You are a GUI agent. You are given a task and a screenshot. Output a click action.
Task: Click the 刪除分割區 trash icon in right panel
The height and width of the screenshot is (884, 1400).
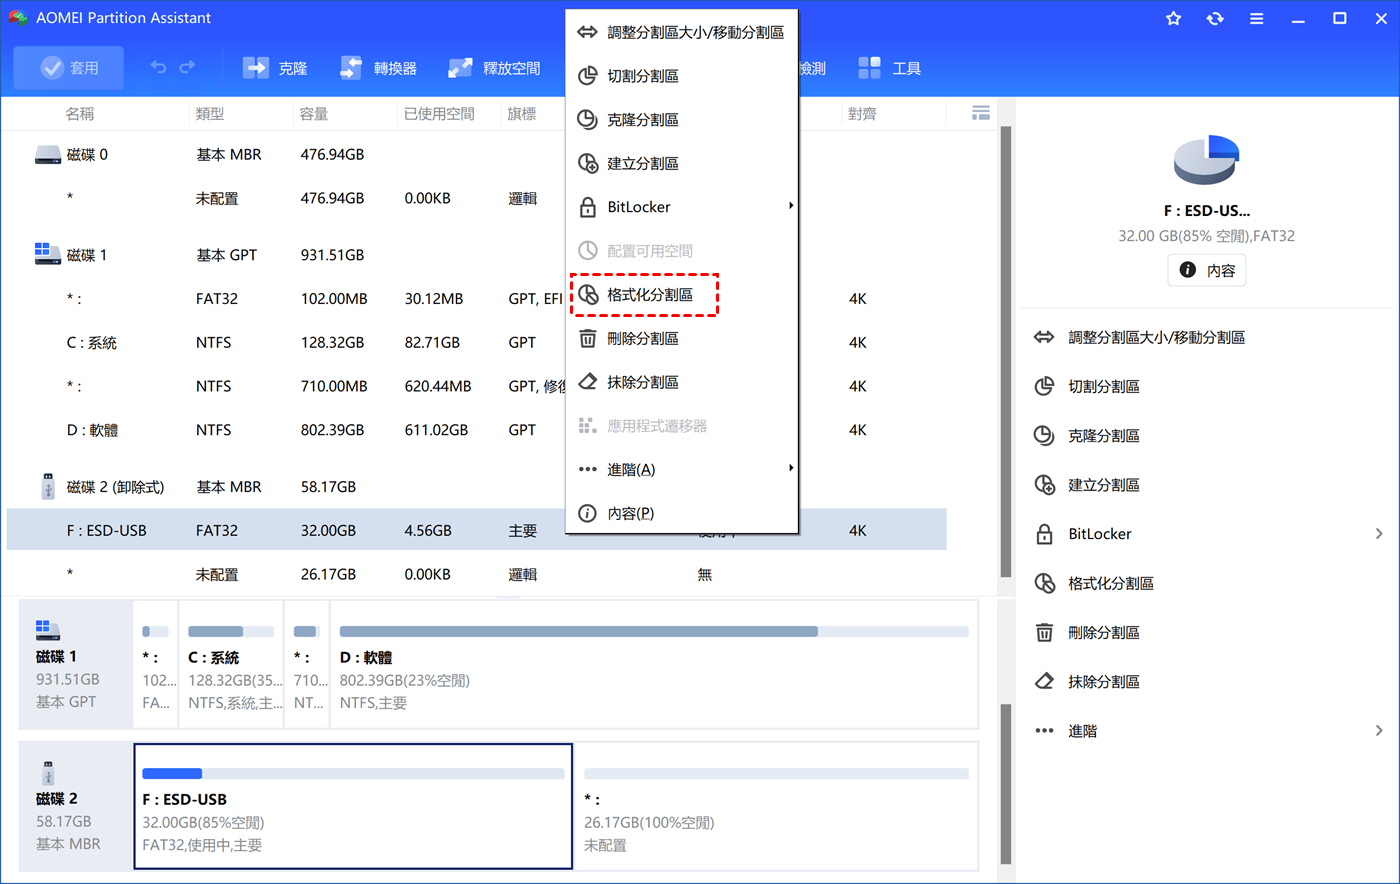(1044, 632)
